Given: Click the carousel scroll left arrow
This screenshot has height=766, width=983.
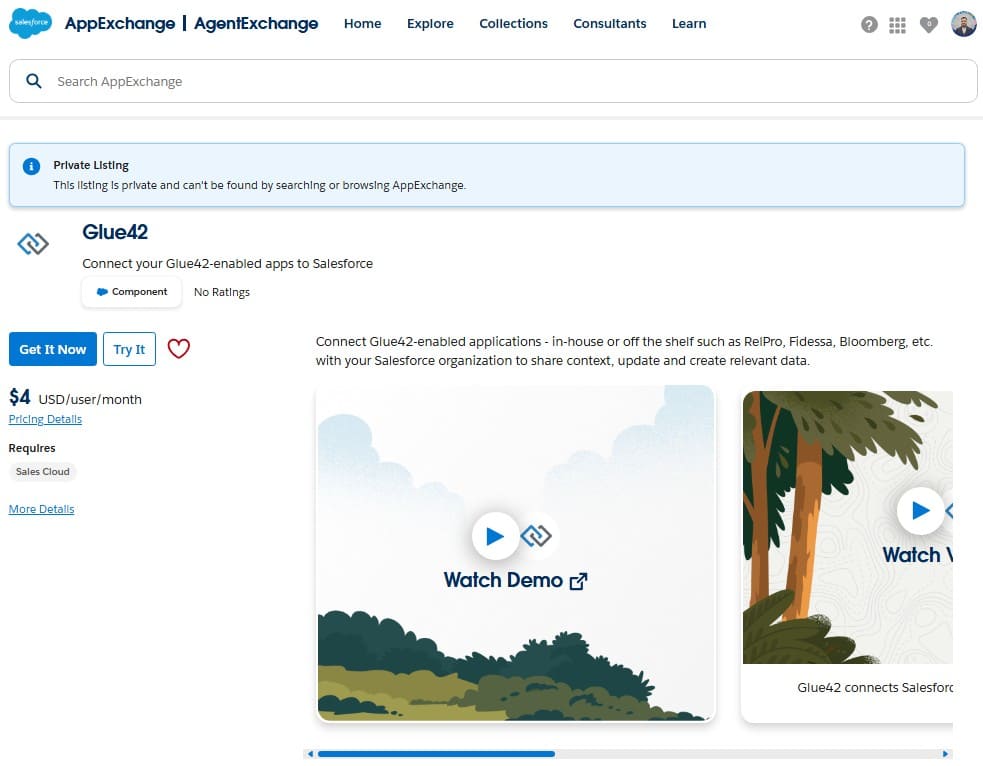Looking at the screenshot, I should [x=310, y=754].
